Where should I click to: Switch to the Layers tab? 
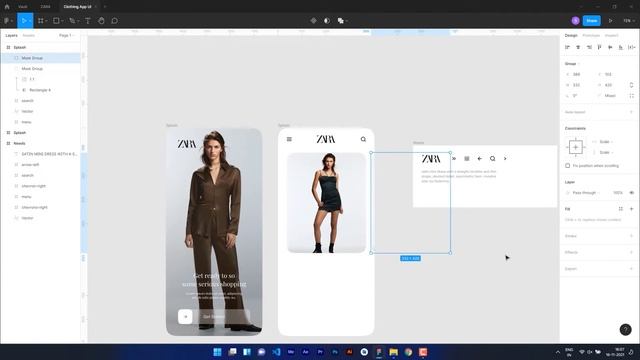click(11, 36)
